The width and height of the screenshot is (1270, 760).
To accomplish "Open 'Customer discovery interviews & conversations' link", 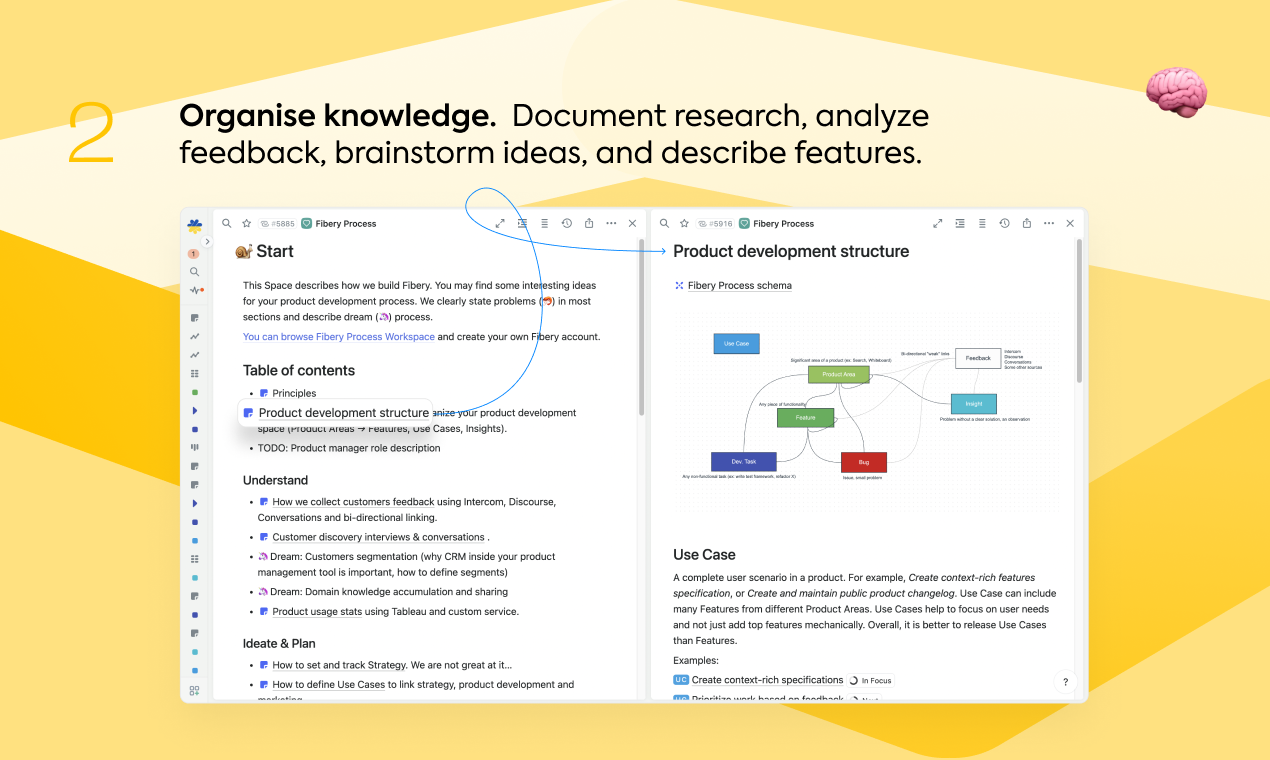I will pos(379,537).
